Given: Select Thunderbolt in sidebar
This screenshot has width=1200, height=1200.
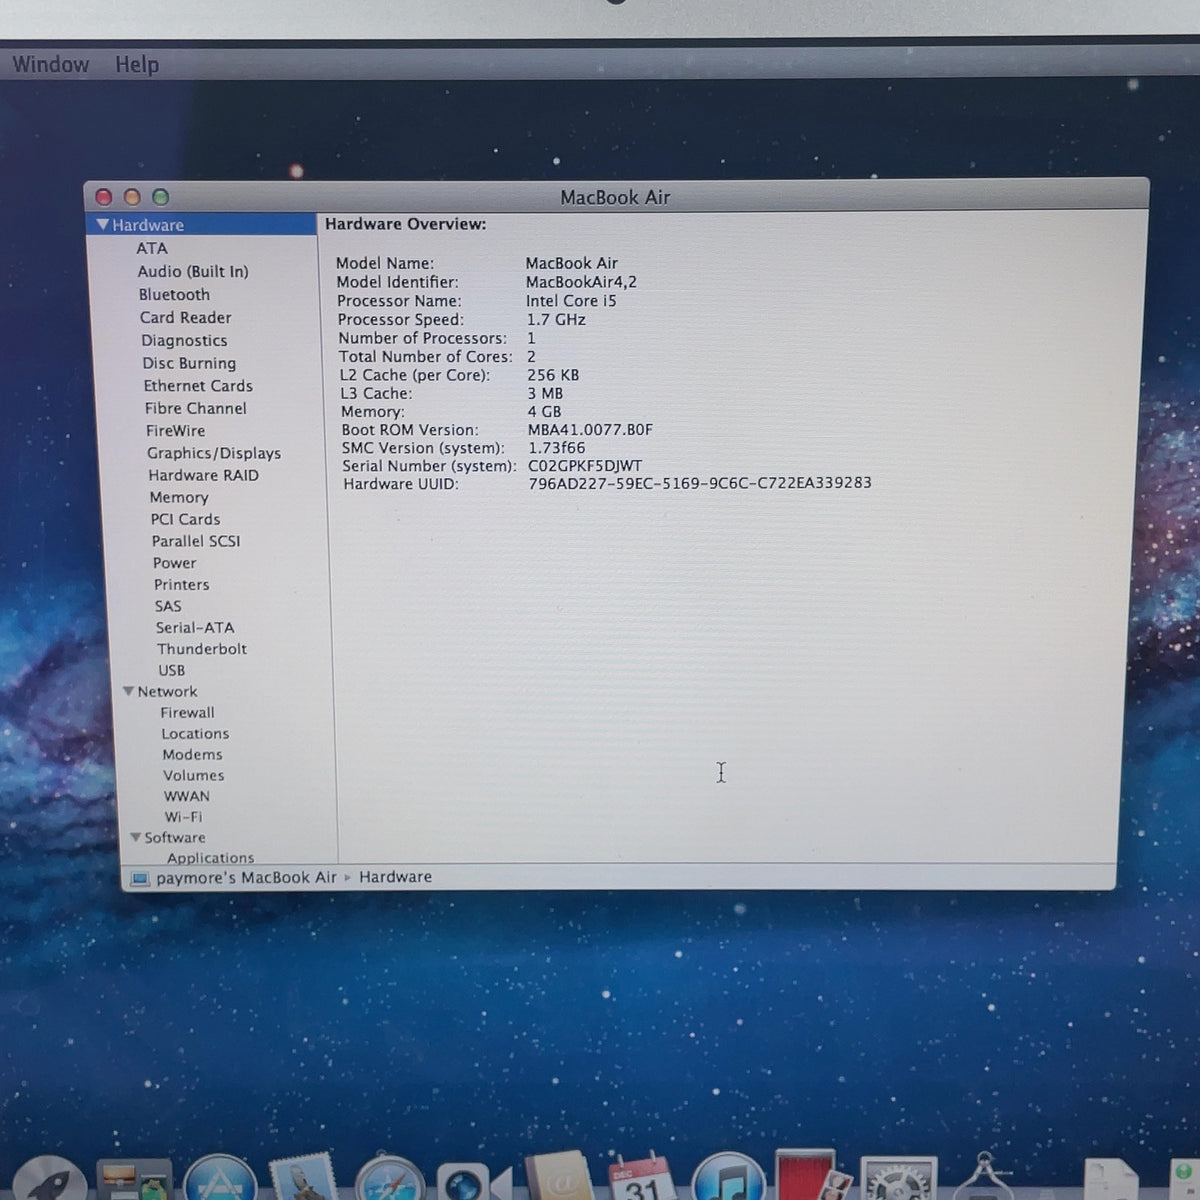Looking at the screenshot, I should [202, 648].
